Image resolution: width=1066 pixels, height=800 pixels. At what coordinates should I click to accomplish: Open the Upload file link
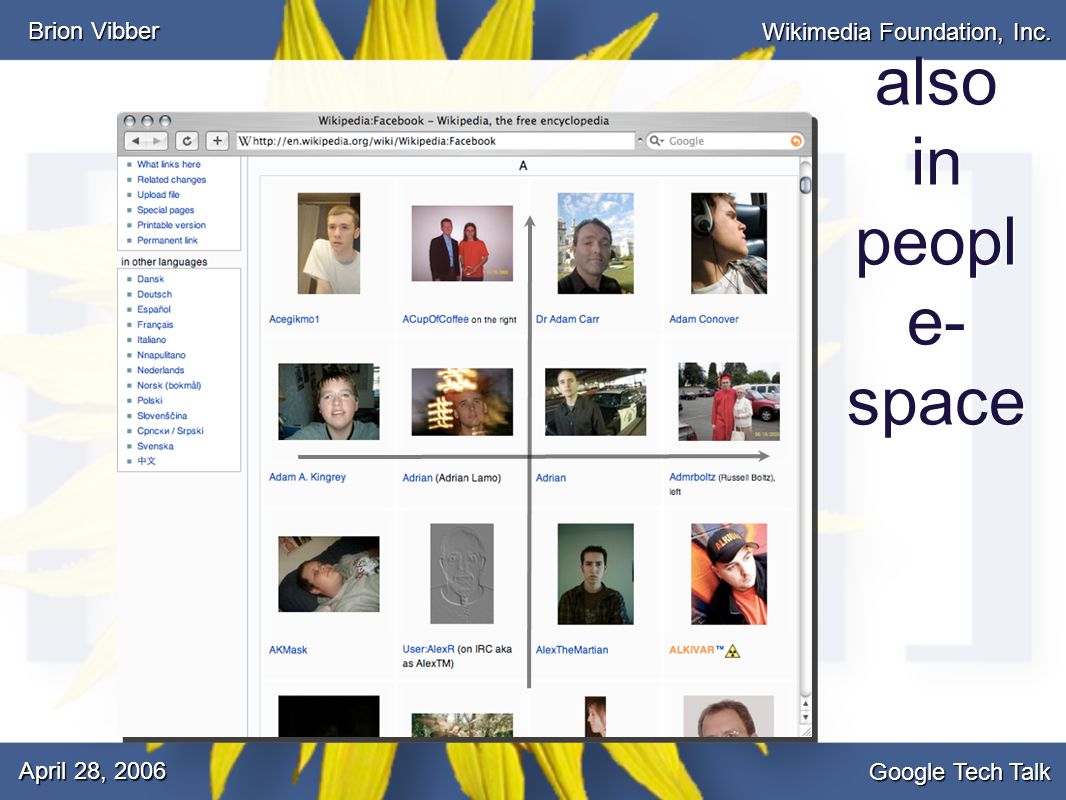[x=158, y=194]
